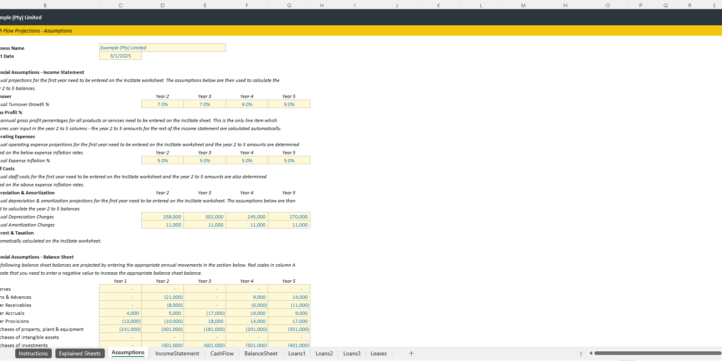Open the Loans1 sheet tab

point(297,353)
